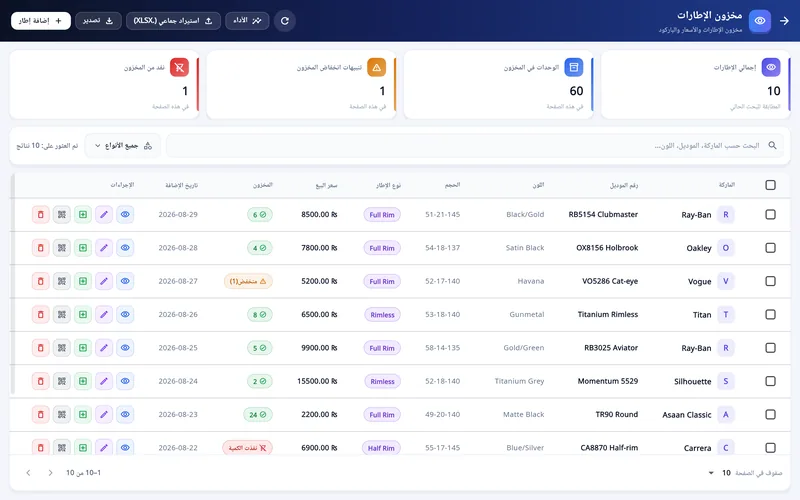Select the Silhouette row checkbox
The height and width of the screenshot is (500, 800).
click(x=770, y=381)
